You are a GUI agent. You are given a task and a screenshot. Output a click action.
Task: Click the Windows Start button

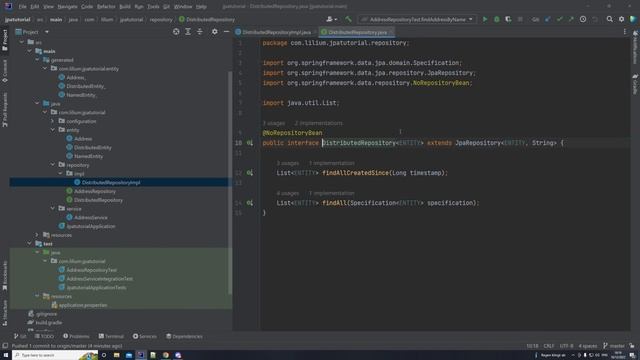pos(6,355)
